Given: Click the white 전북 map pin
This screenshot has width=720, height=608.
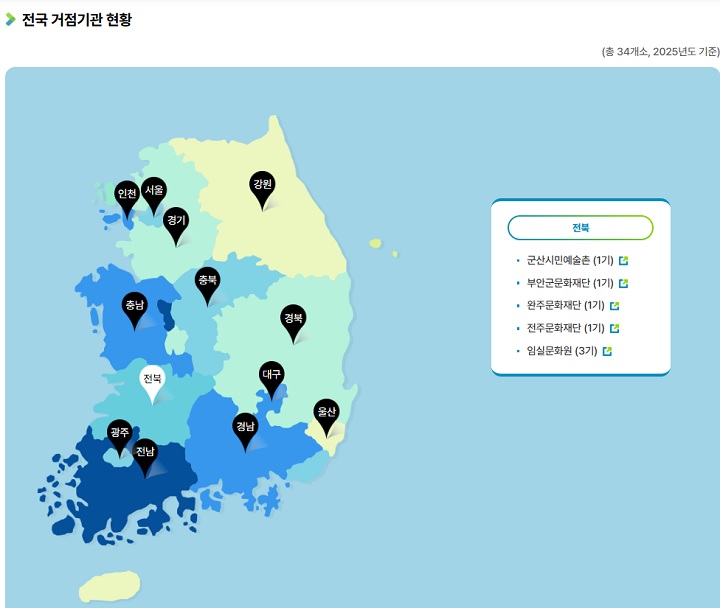Looking at the screenshot, I should click(152, 380).
